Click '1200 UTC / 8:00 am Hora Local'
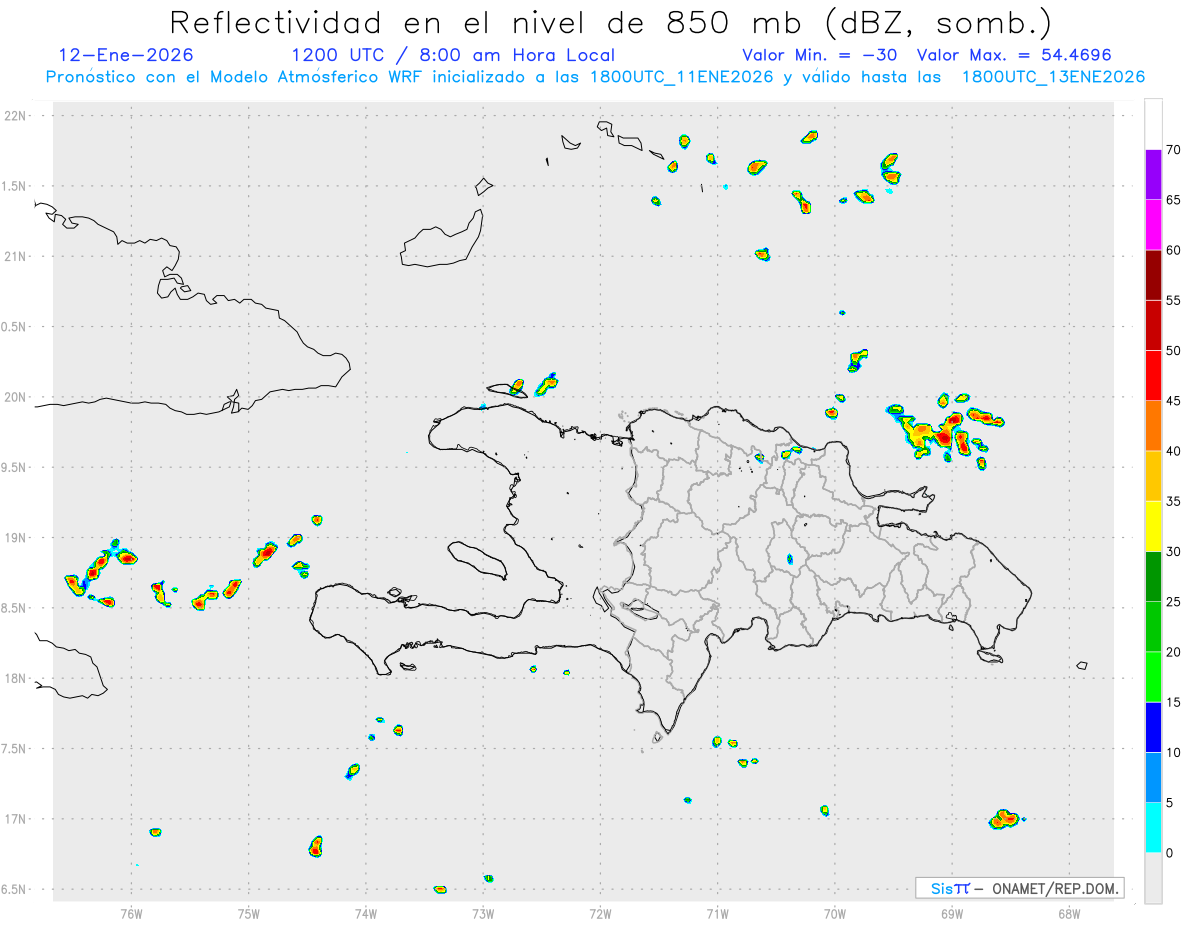Viewport: 1200px width, 927px height. (453, 55)
